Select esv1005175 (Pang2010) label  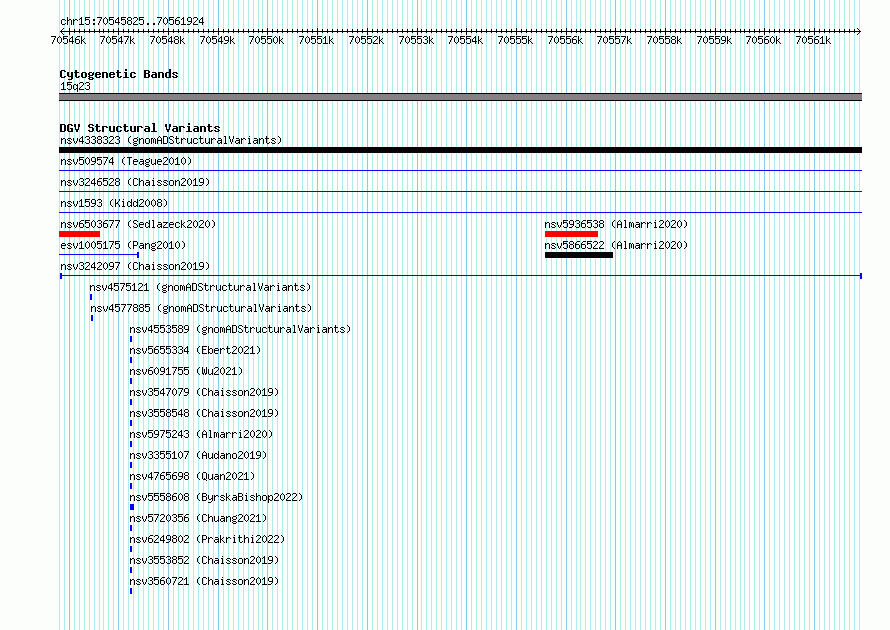[x=123, y=245]
